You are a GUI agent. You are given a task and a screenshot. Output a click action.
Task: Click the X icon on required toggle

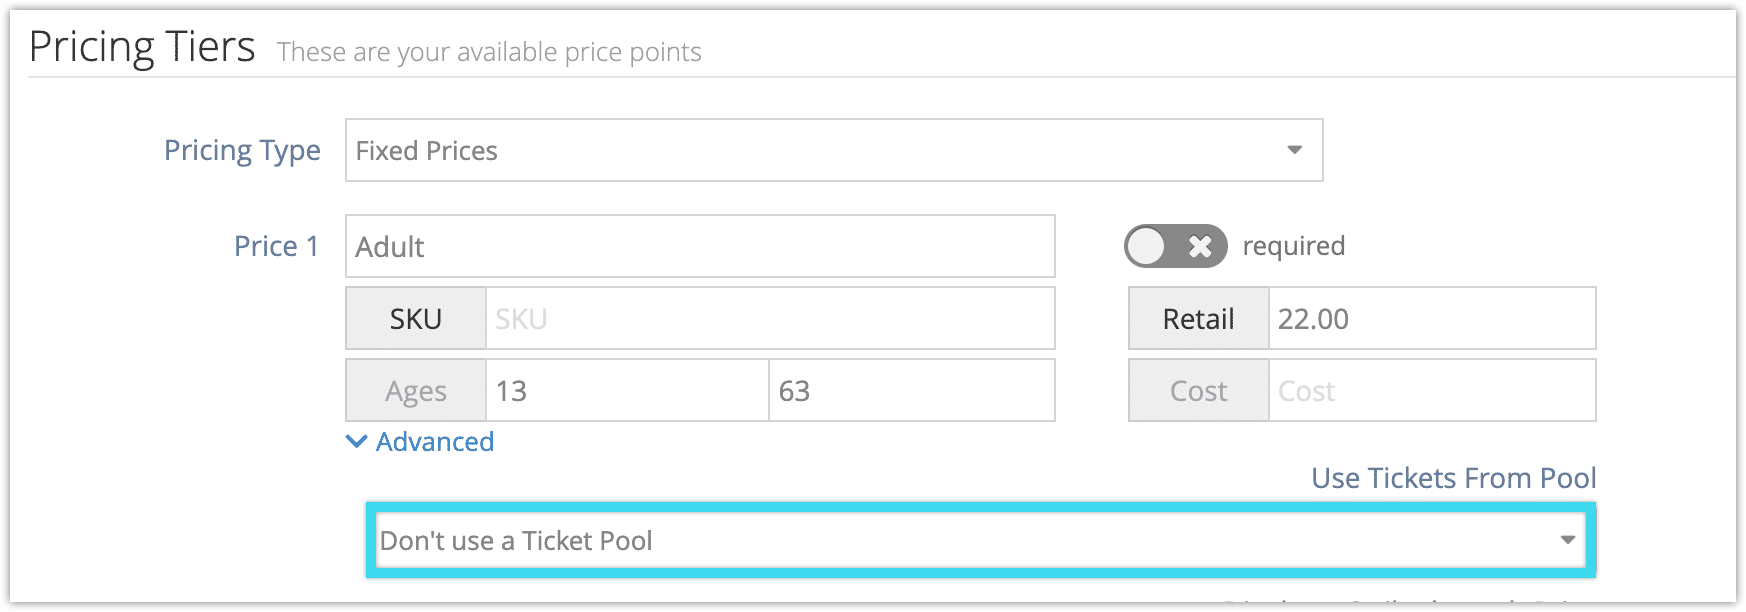[x=1201, y=246]
